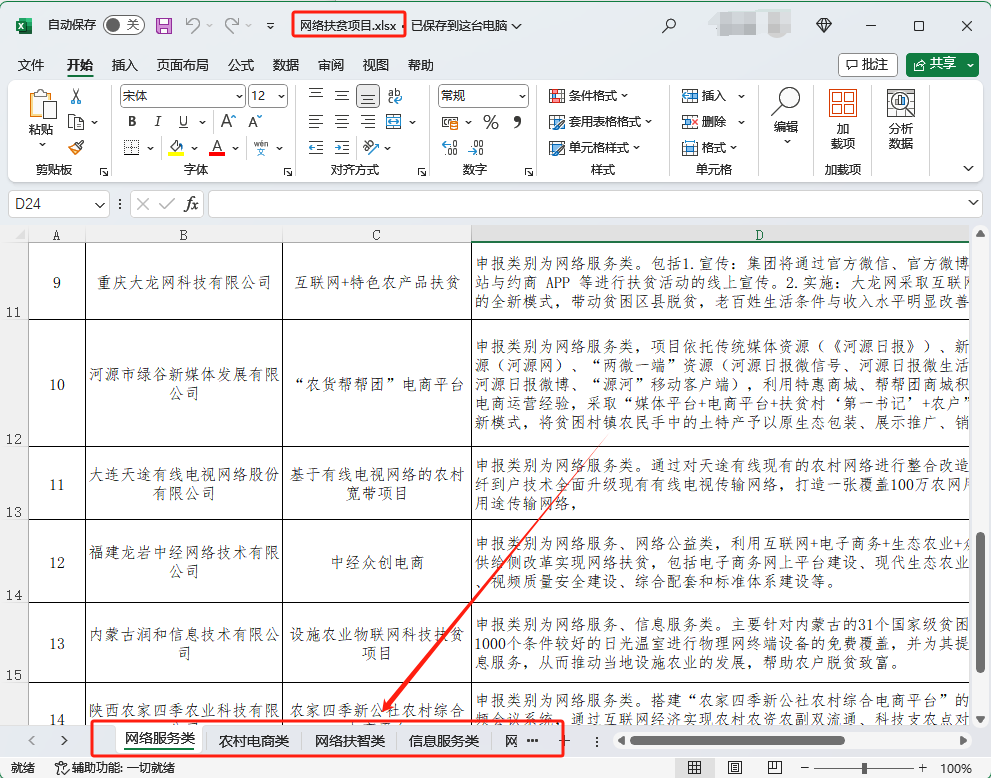
Task: Click the increase decimal icon
Action: pos(448,147)
